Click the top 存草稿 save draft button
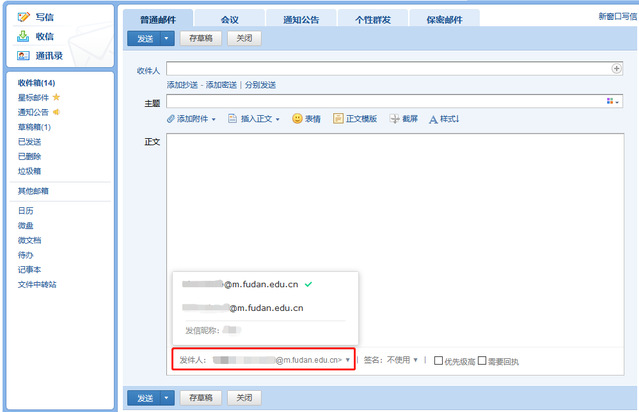Image resolution: width=639 pixels, height=412 pixels. [x=201, y=38]
